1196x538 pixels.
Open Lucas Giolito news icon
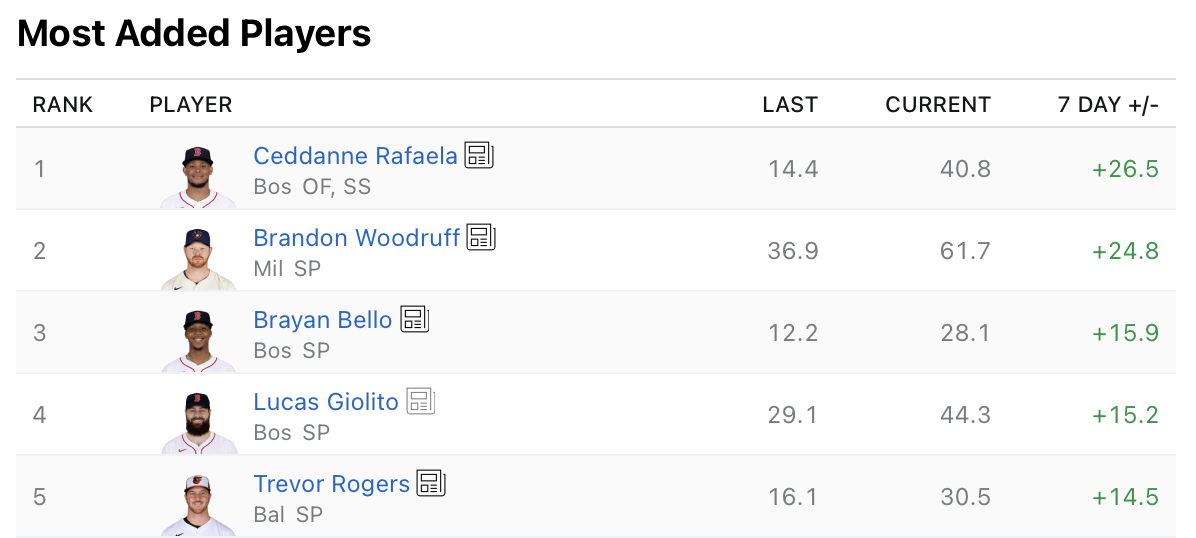[x=420, y=401]
